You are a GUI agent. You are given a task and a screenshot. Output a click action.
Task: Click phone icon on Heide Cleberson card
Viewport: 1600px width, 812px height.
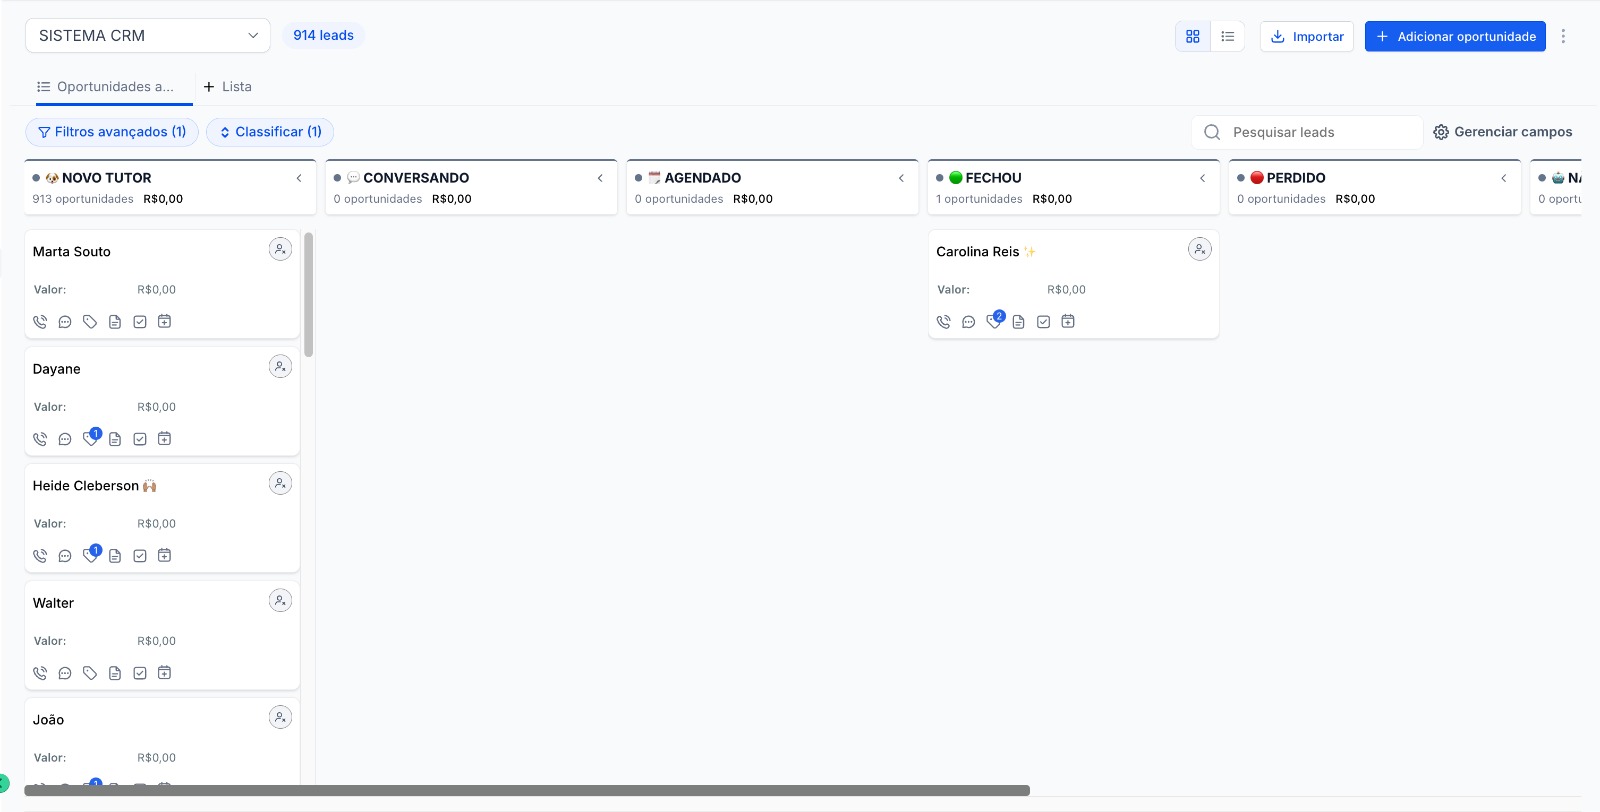[x=40, y=556]
